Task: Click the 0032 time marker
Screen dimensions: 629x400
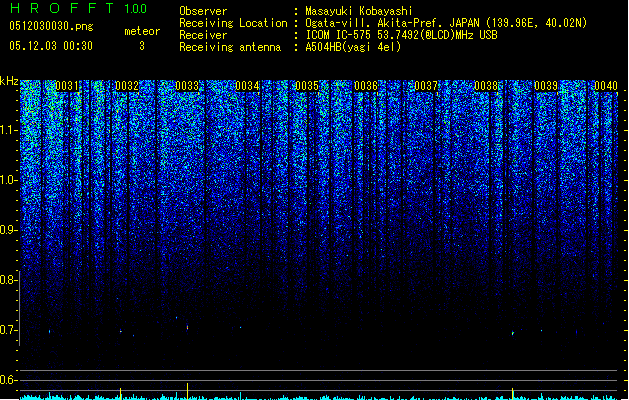Action: [x=127, y=86]
